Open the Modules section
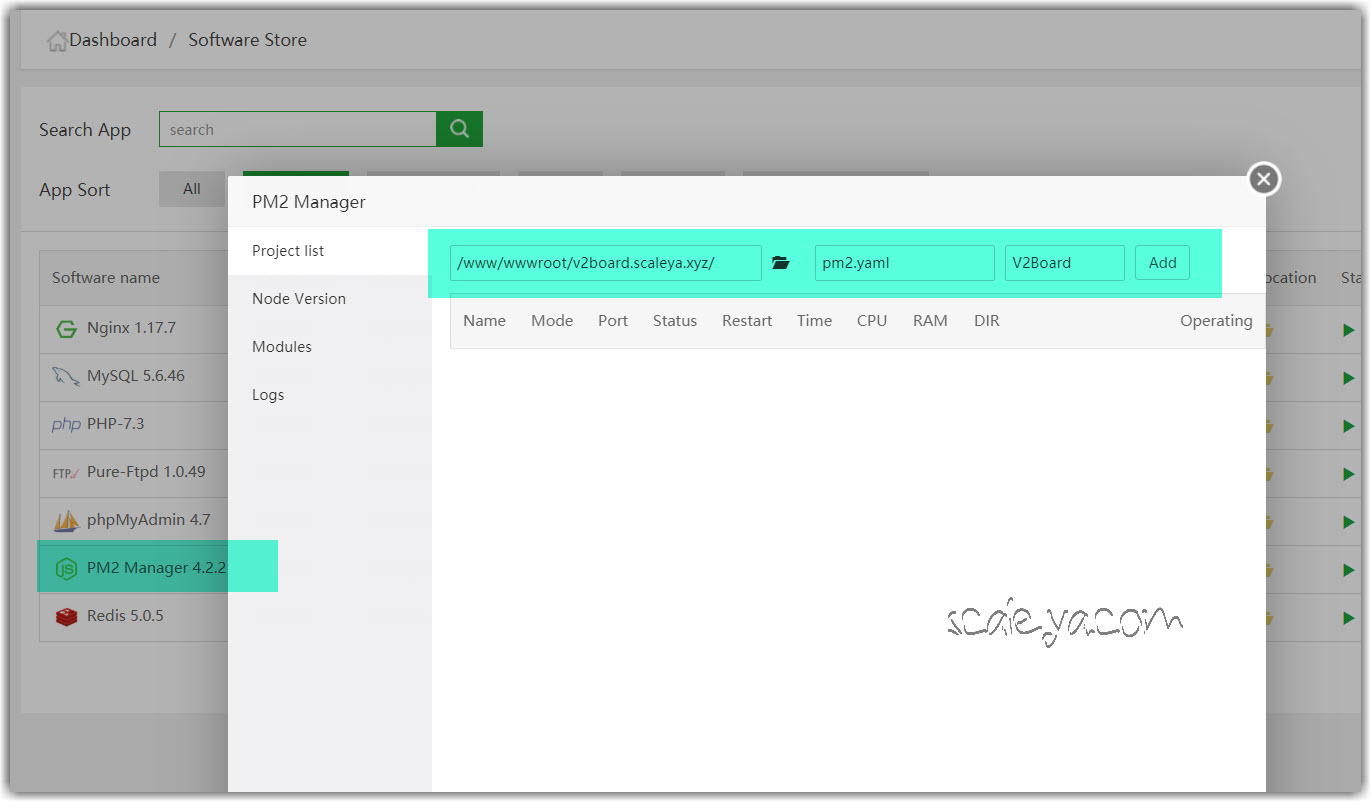 [x=282, y=347]
